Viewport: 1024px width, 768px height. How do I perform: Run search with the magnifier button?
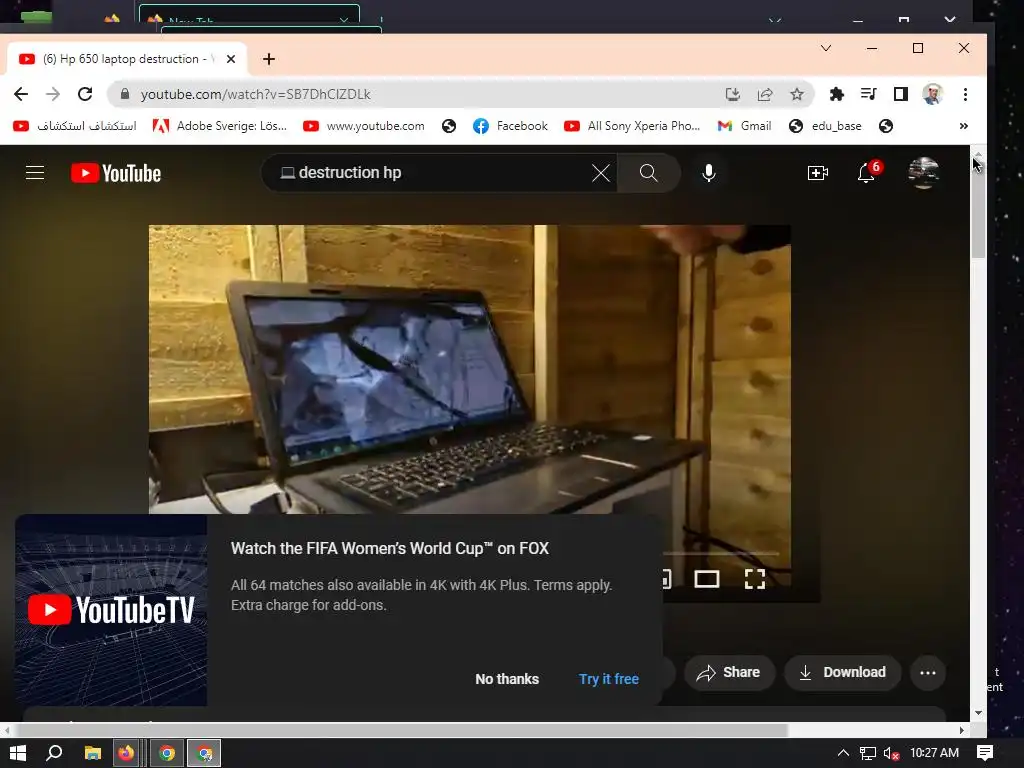pos(648,172)
